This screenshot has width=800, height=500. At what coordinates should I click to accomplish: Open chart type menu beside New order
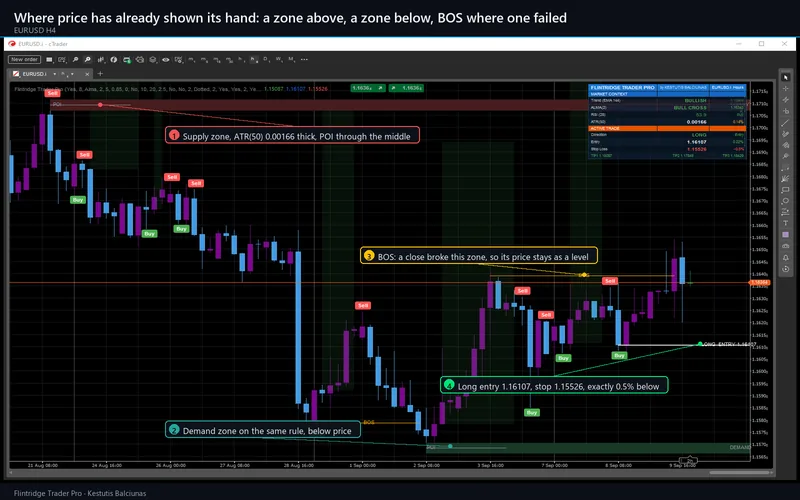click(49, 60)
